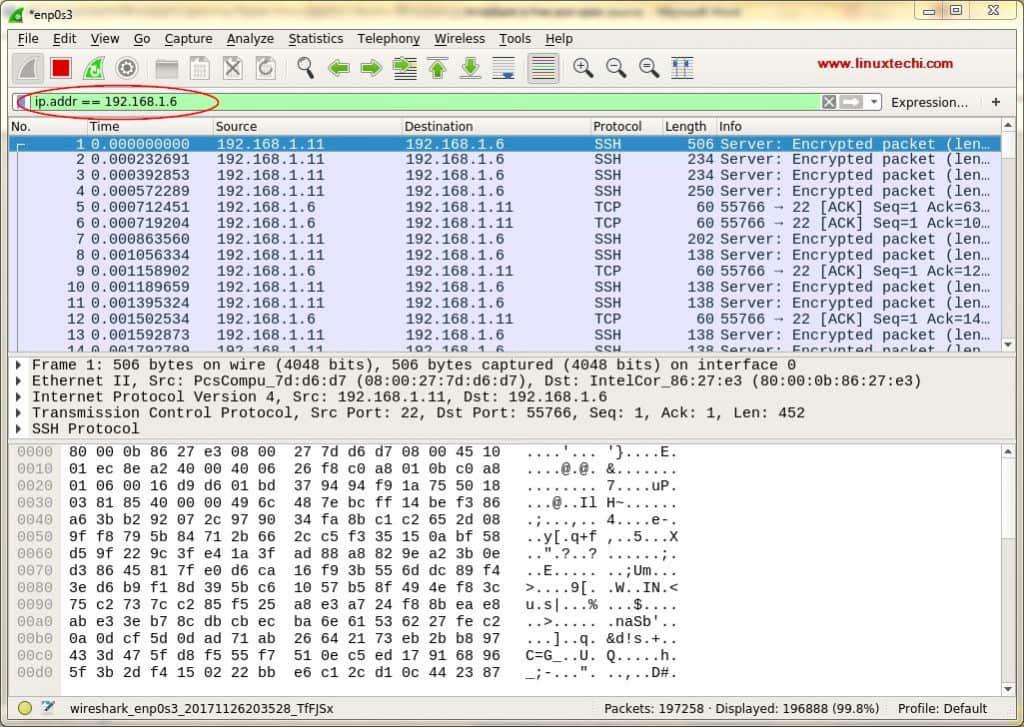Go to the previous packet arrow
Screen dimensions: 1024x727
point(339,68)
